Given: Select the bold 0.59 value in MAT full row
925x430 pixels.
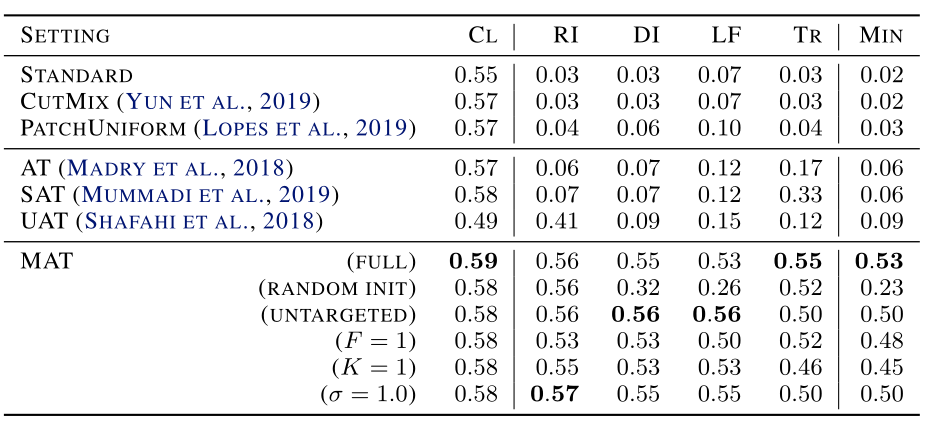Looking at the screenshot, I should tap(474, 263).
